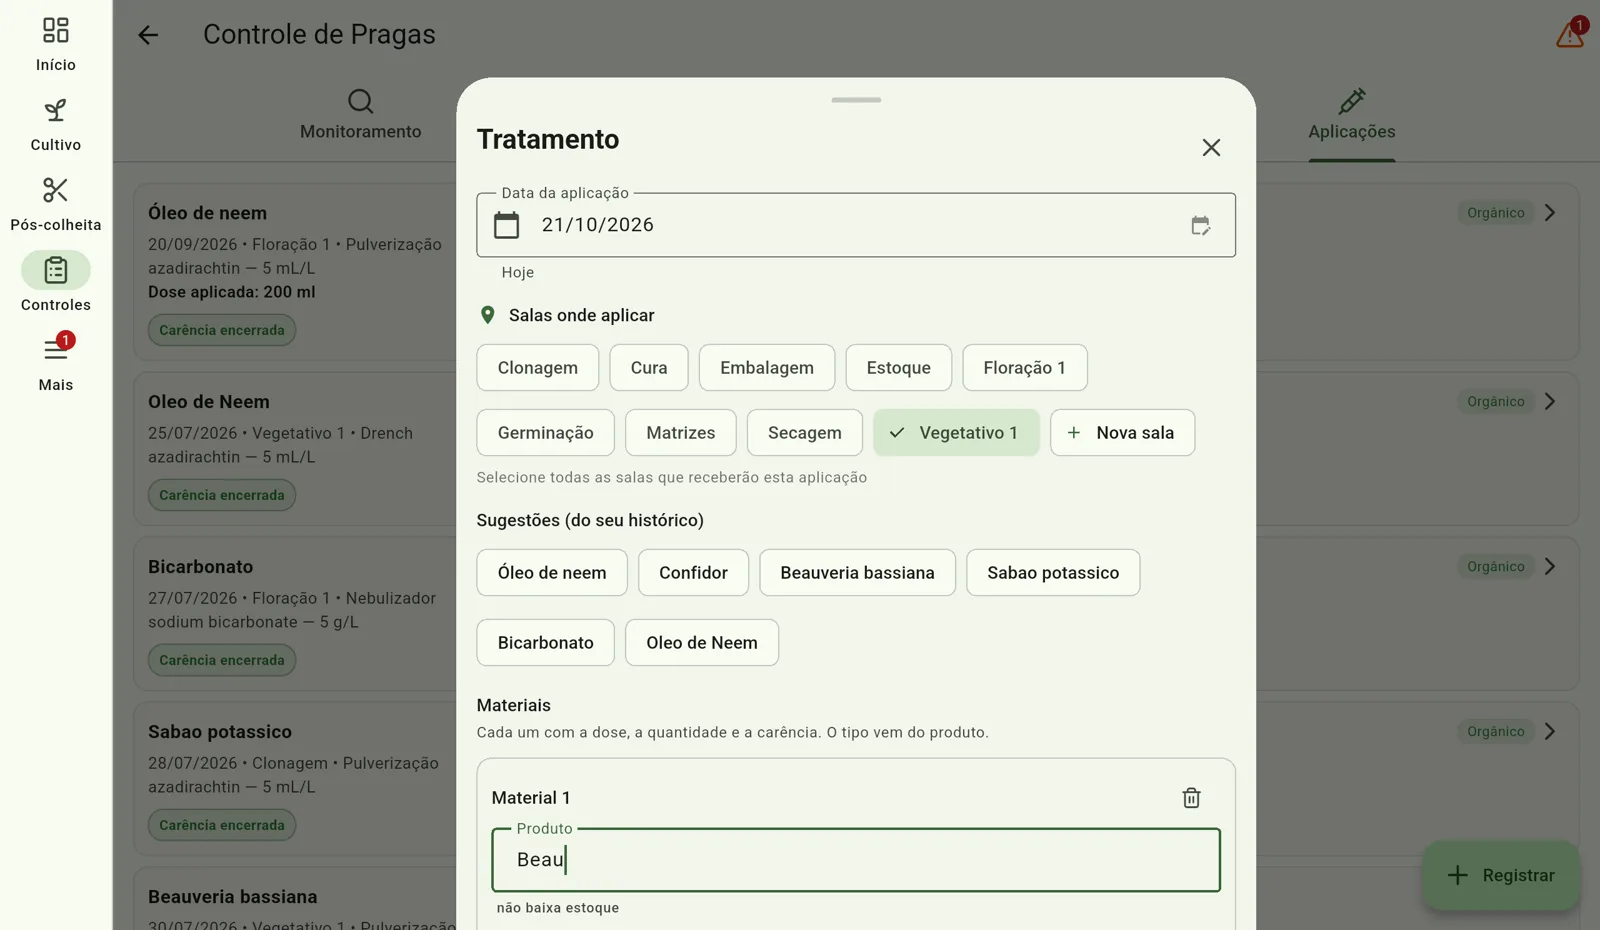This screenshot has height=930, width=1600.
Task: Toggle the Cura room chip
Action: [x=649, y=368]
